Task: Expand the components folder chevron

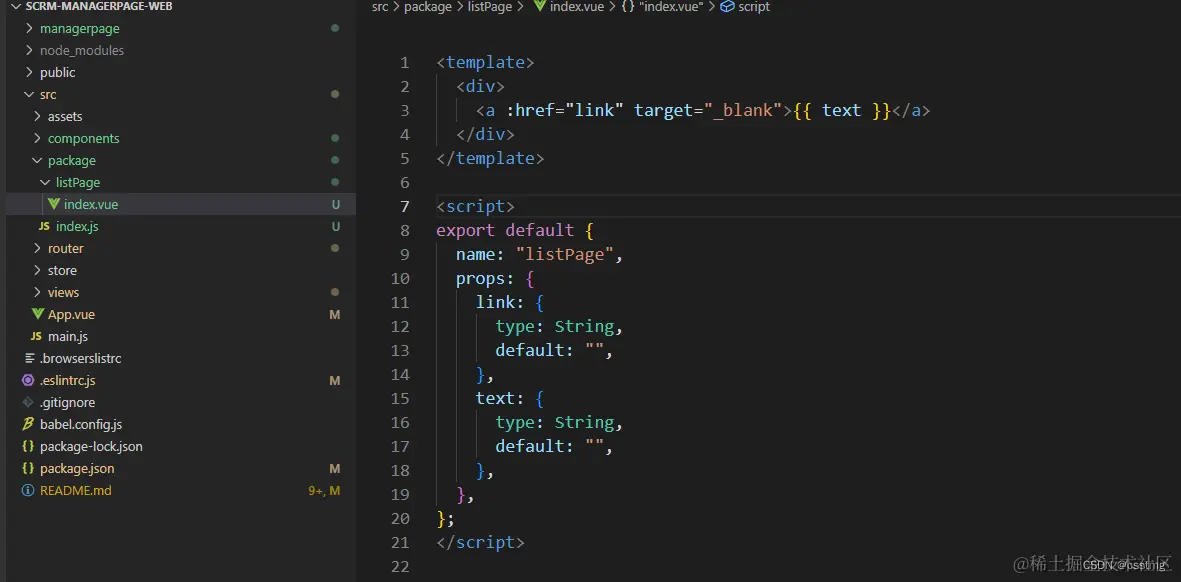Action: [38, 139]
